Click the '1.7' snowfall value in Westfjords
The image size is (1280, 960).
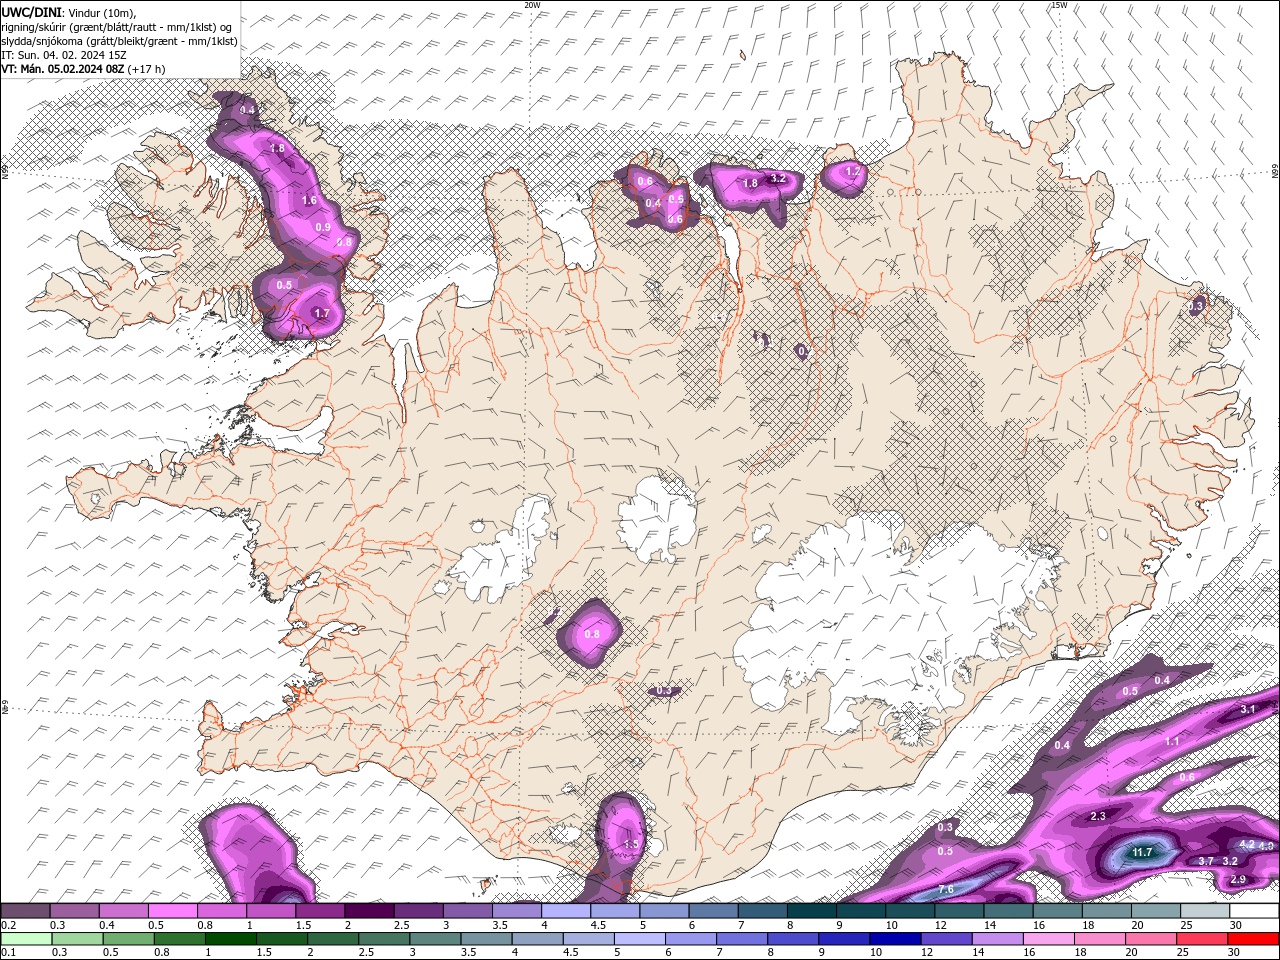[x=321, y=313]
